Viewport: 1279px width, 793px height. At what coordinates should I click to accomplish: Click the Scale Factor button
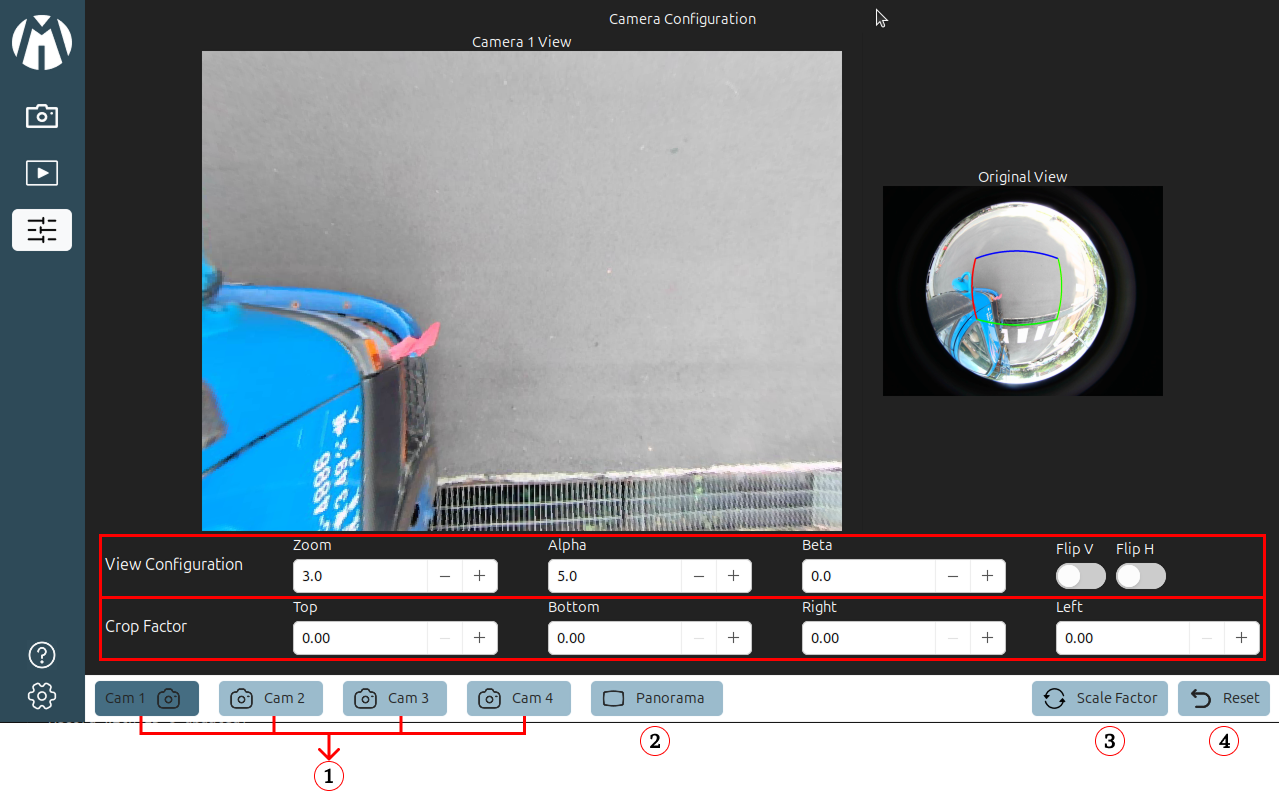(1100, 698)
